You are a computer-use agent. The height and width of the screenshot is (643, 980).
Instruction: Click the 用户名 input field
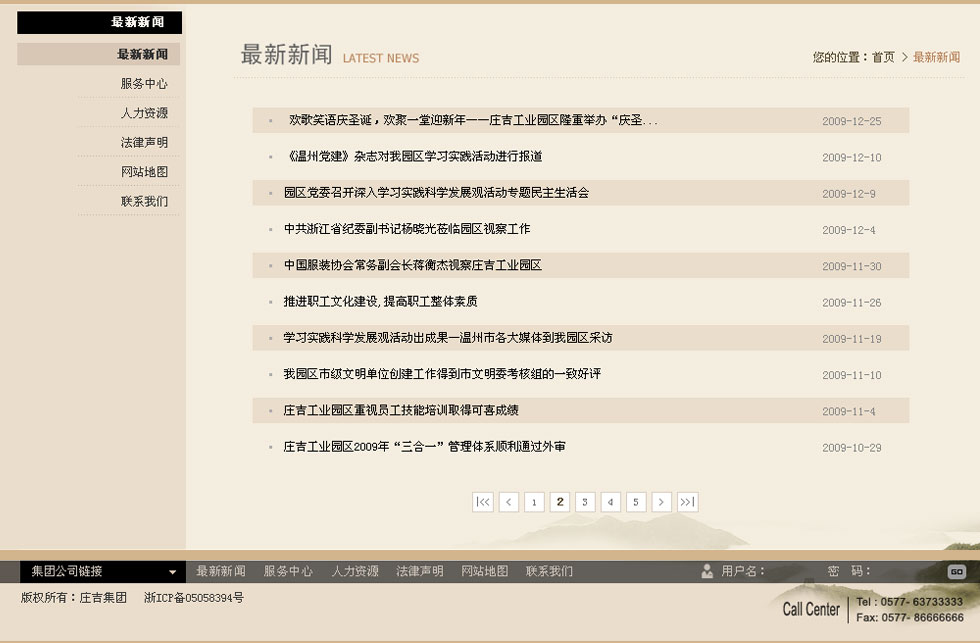pyautogui.click(x=795, y=571)
